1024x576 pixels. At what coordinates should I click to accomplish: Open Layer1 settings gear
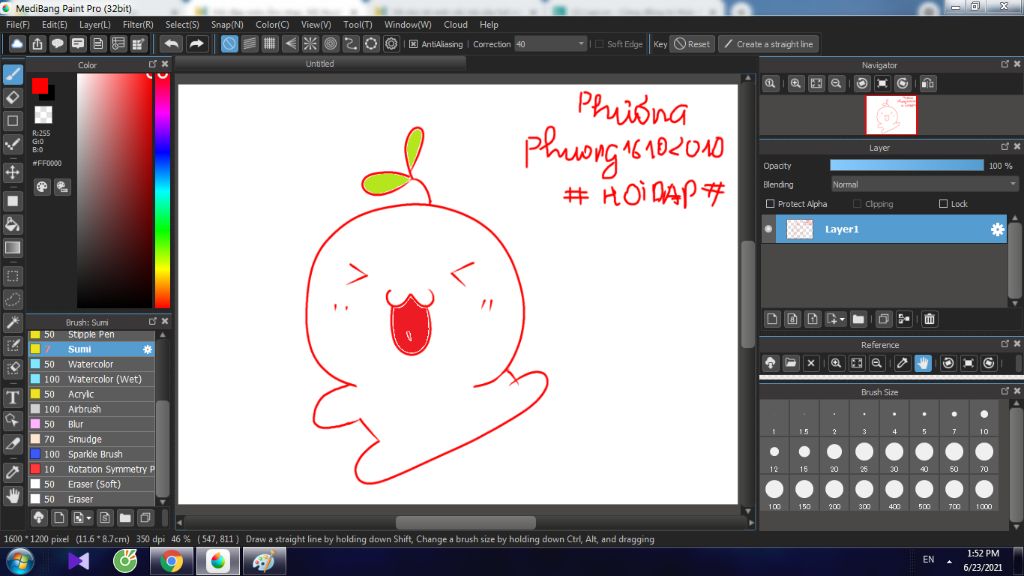click(x=997, y=229)
